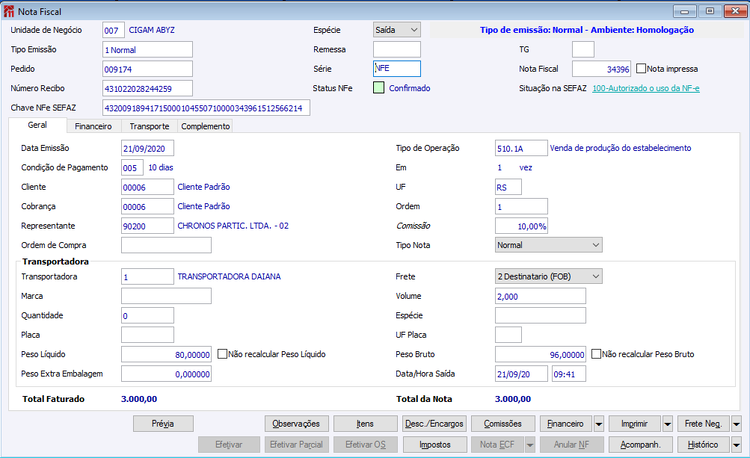Enable Não recalcular Peso Líquido checkbox
This screenshot has width=750, height=458.
coord(222,354)
